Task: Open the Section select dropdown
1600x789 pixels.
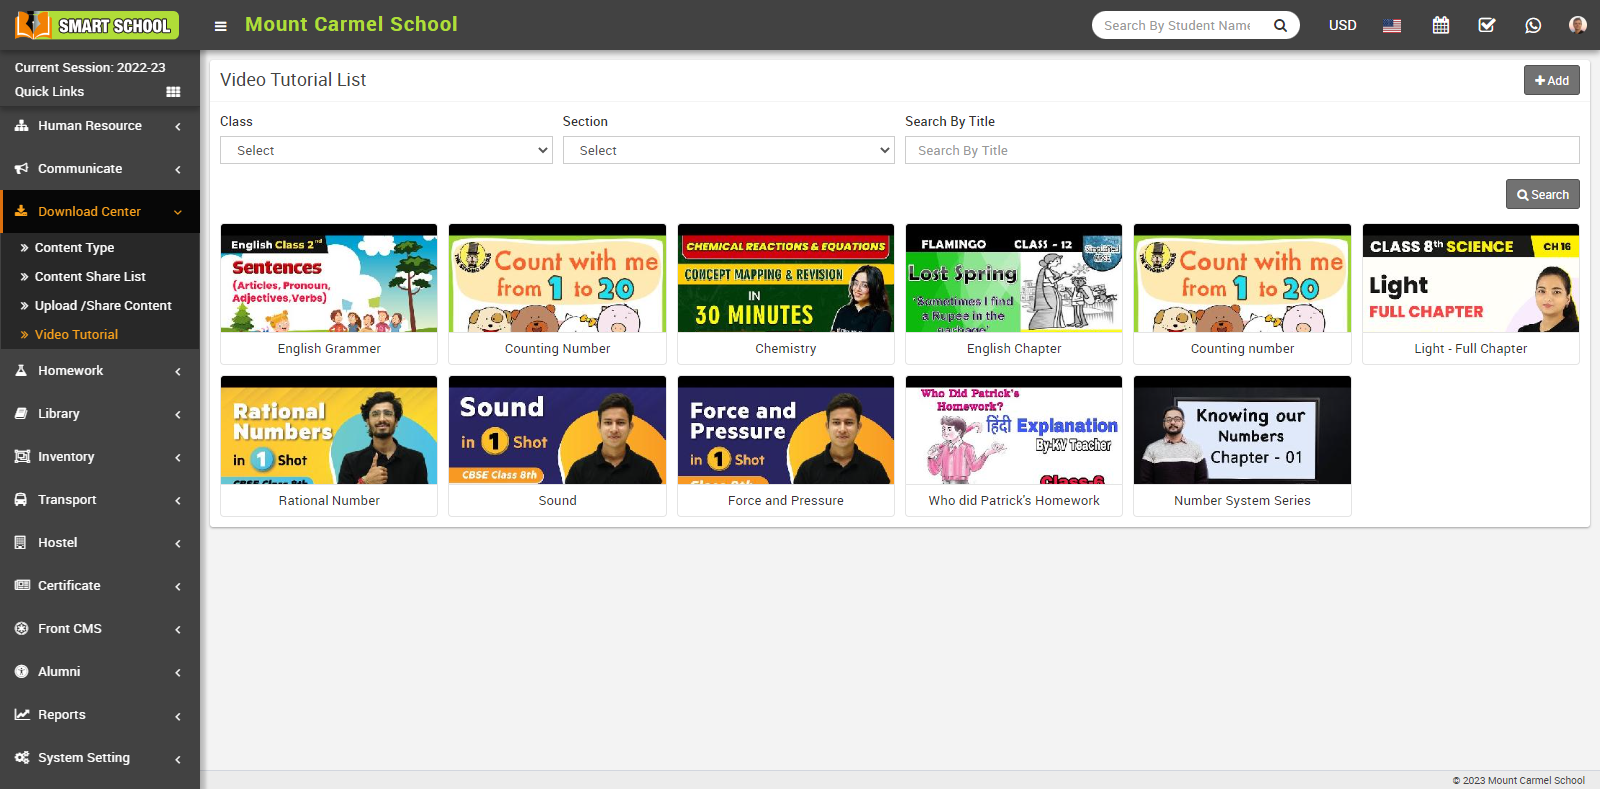Action: pos(728,150)
